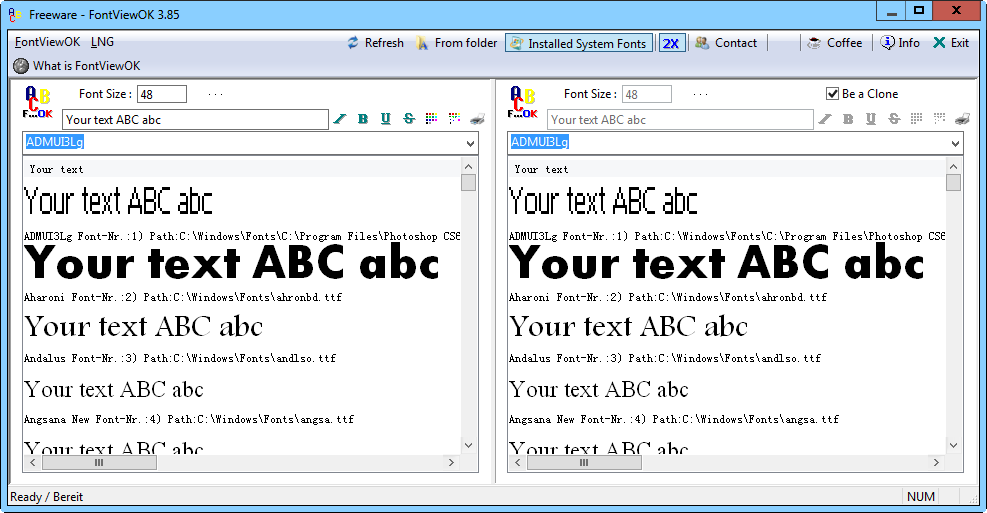Screen dimensions: 987x513
Task: Click the left pane print icon
Action: (477, 118)
